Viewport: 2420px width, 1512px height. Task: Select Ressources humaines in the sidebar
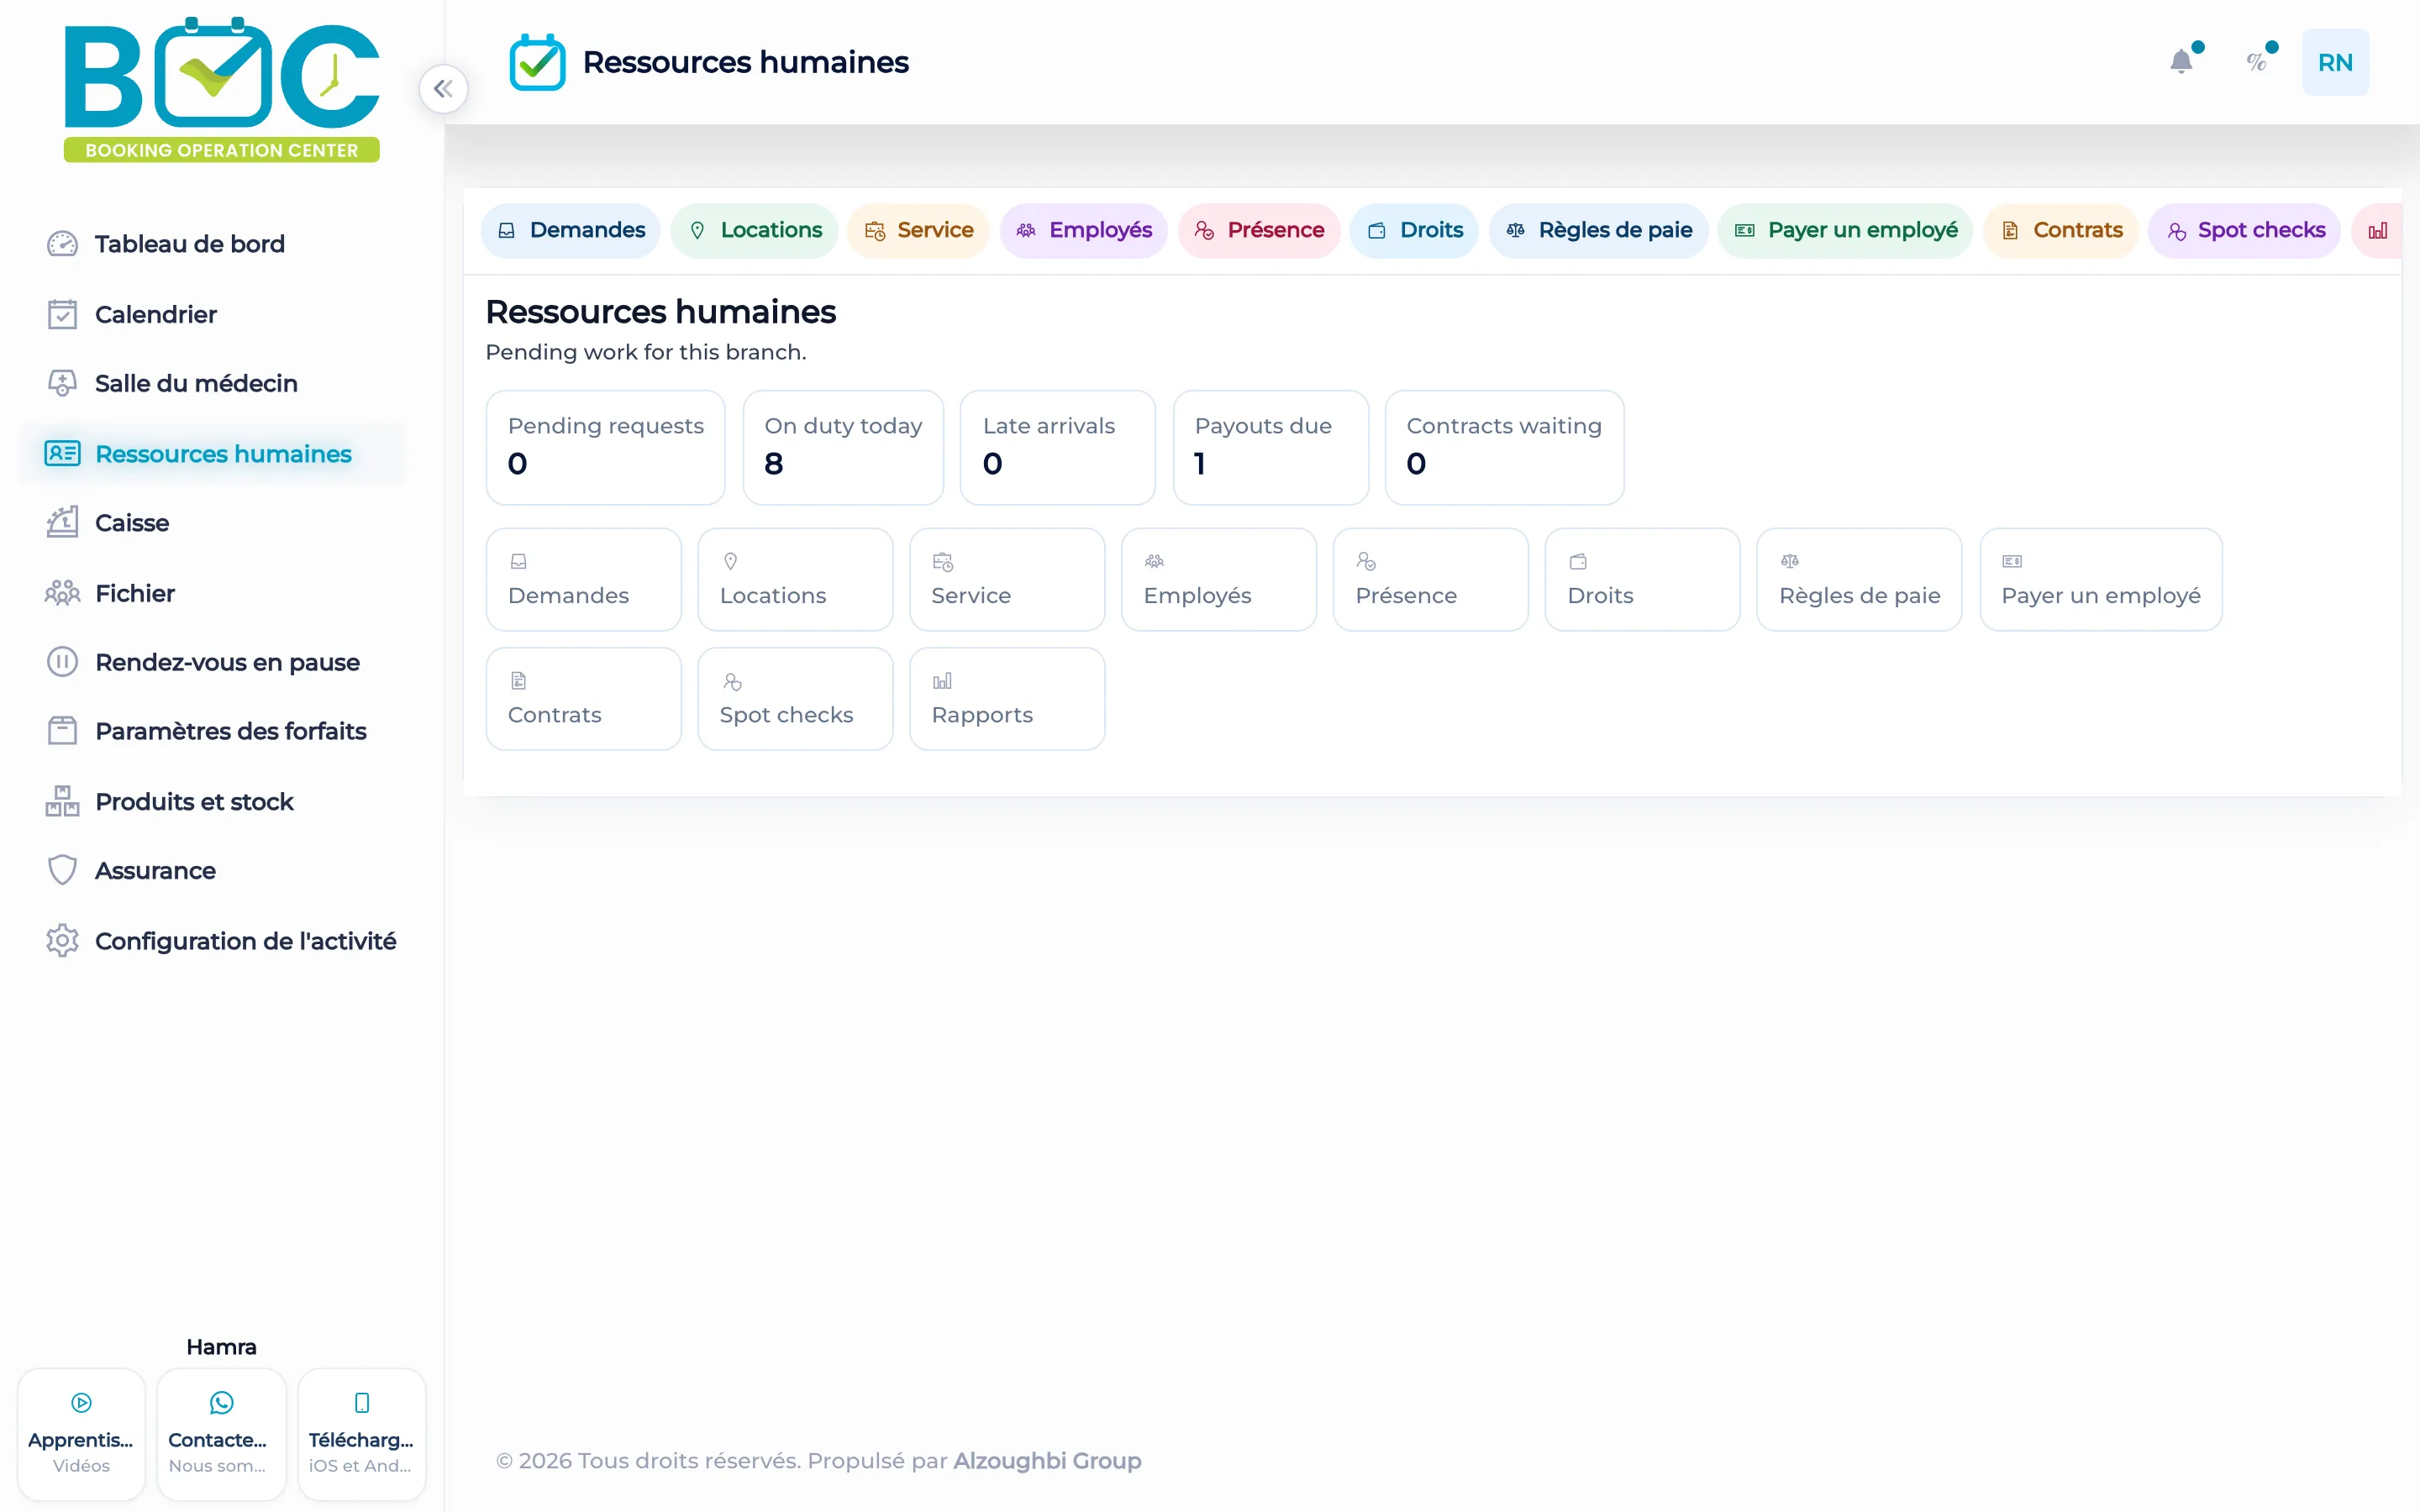point(213,454)
